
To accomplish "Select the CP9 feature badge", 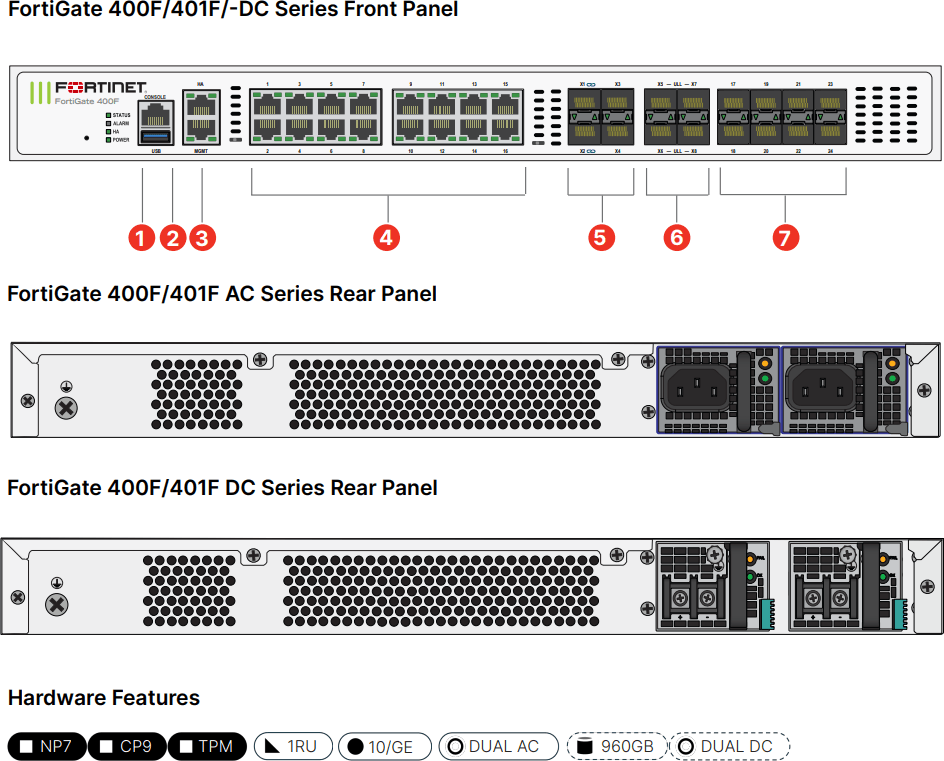I will tap(127, 747).
